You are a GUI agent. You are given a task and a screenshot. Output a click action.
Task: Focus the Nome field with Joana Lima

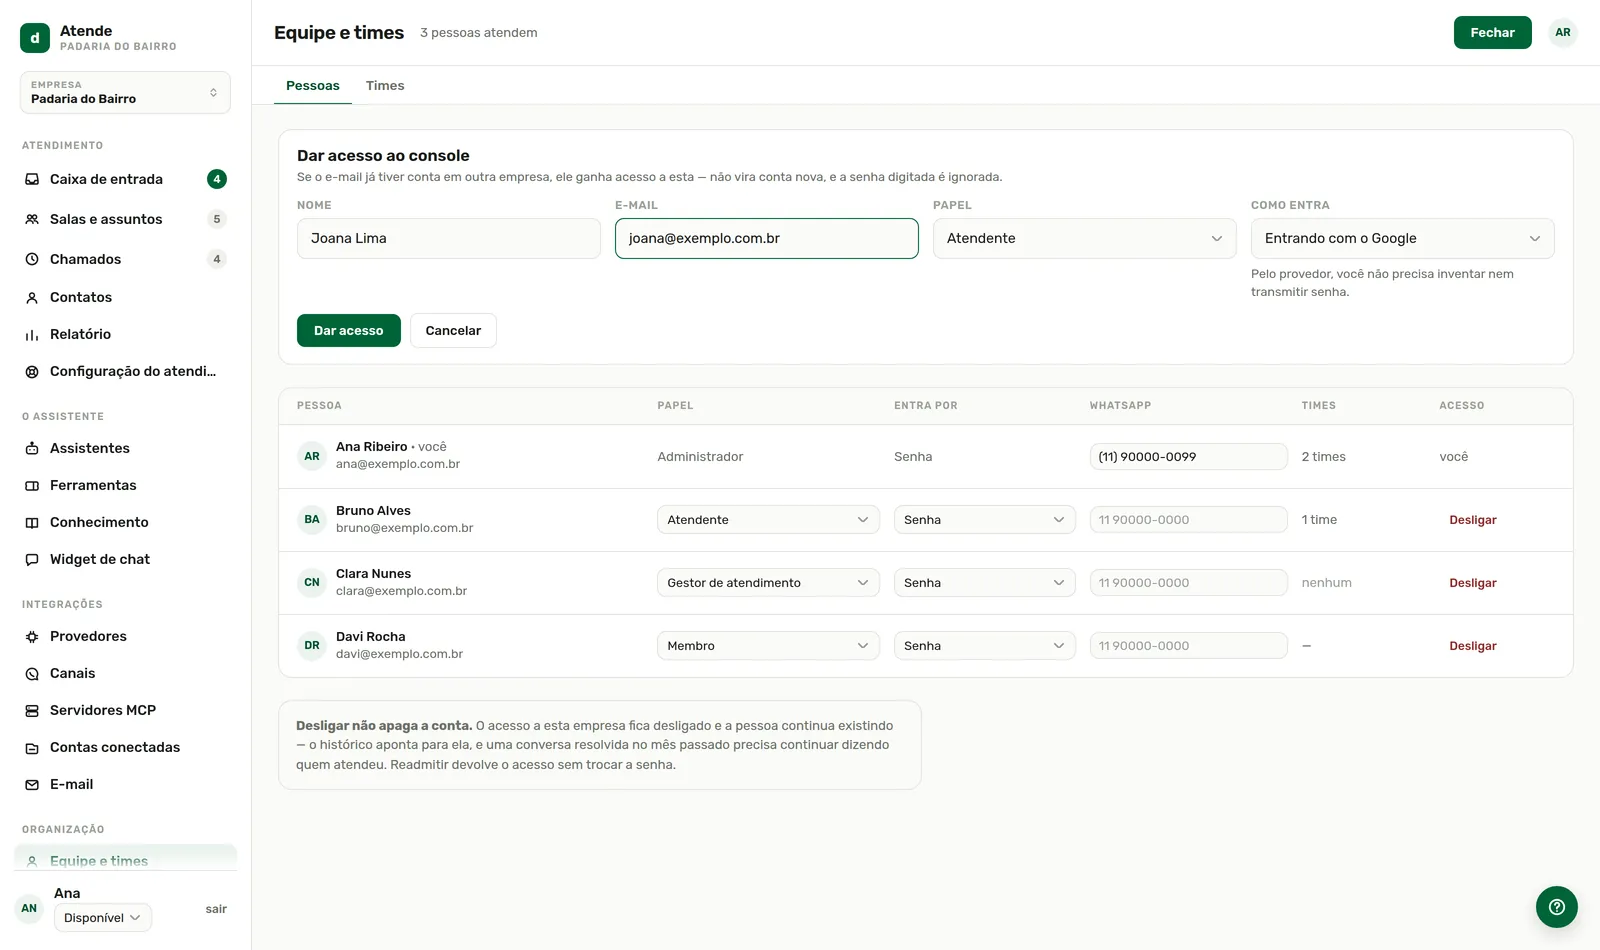click(449, 239)
